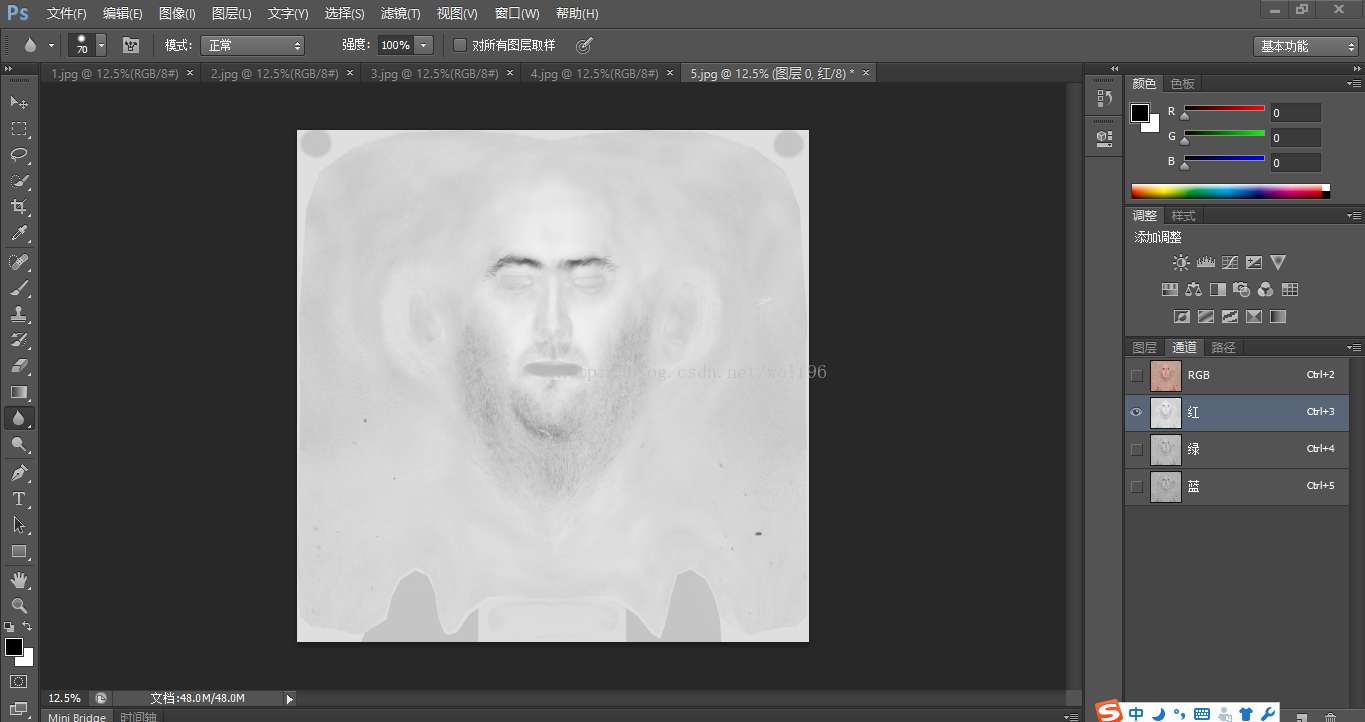Add Exposure adjustment
1365x722 pixels.
(x=1254, y=263)
